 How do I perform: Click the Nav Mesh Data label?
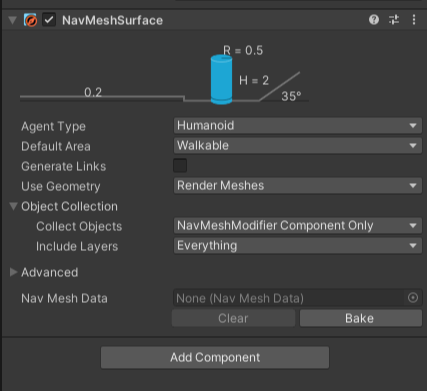tap(64, 298)
